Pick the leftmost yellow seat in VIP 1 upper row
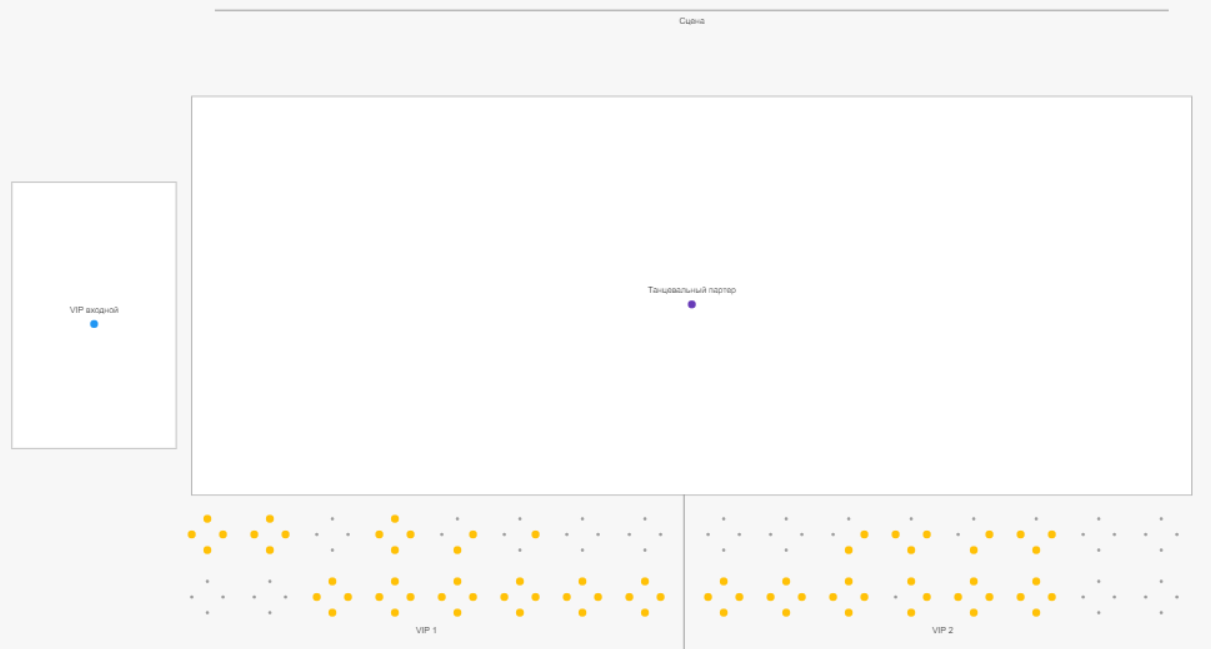This screenshot has width=1211, height=649. 192,534
